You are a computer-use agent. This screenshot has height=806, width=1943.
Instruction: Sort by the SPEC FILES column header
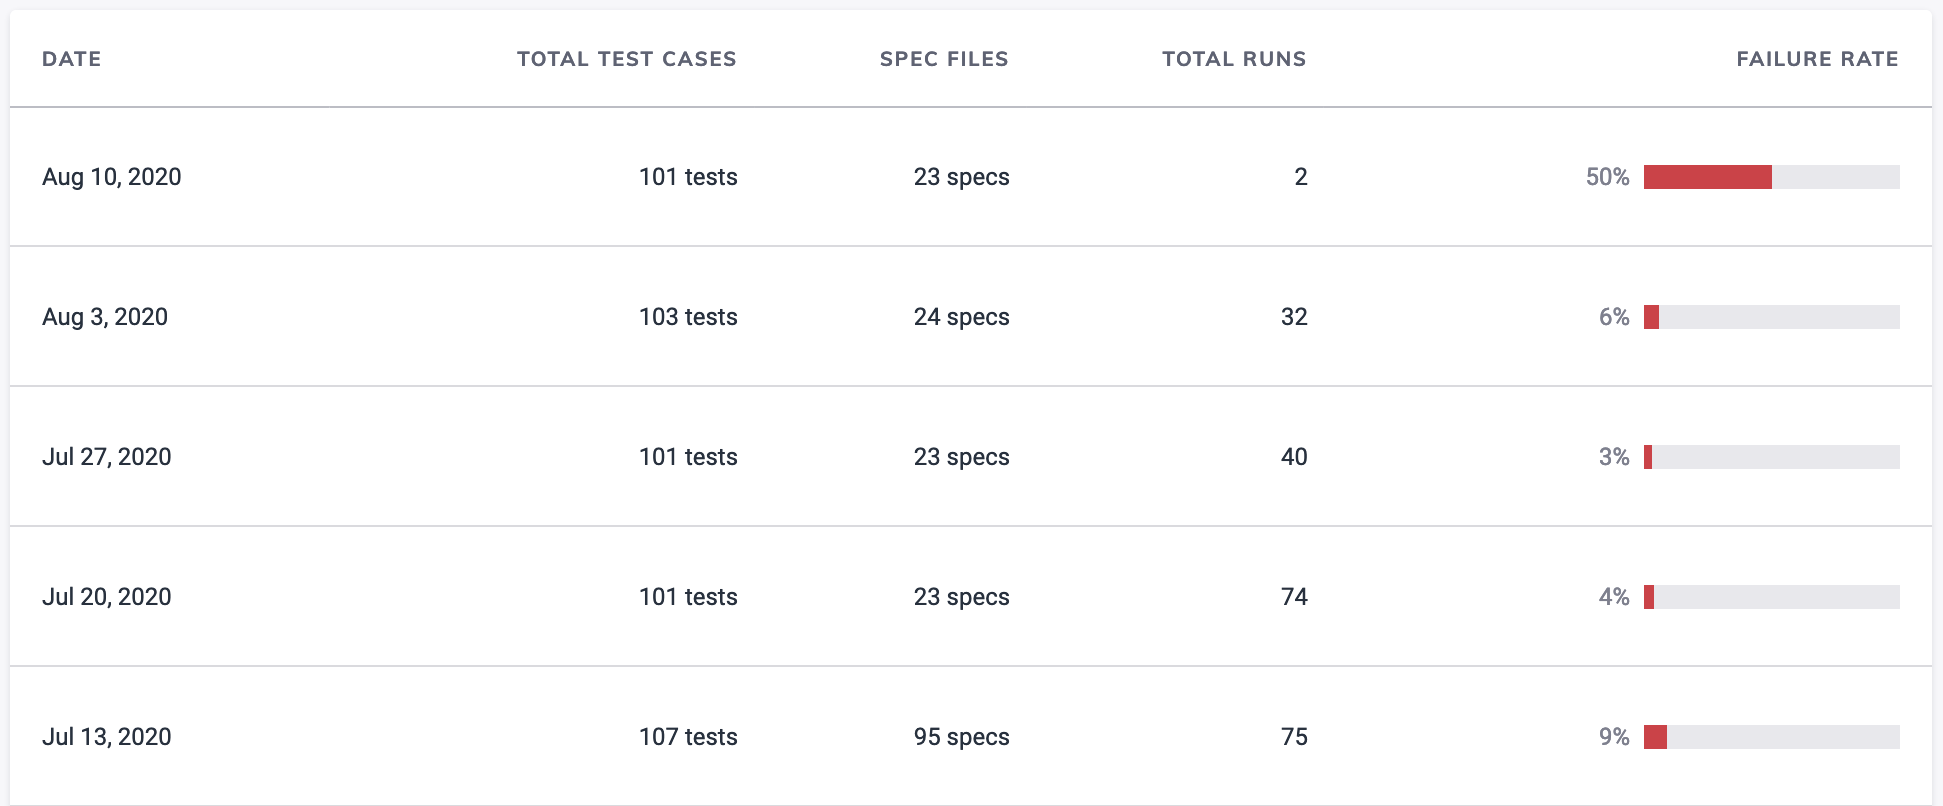pos(943,59)
